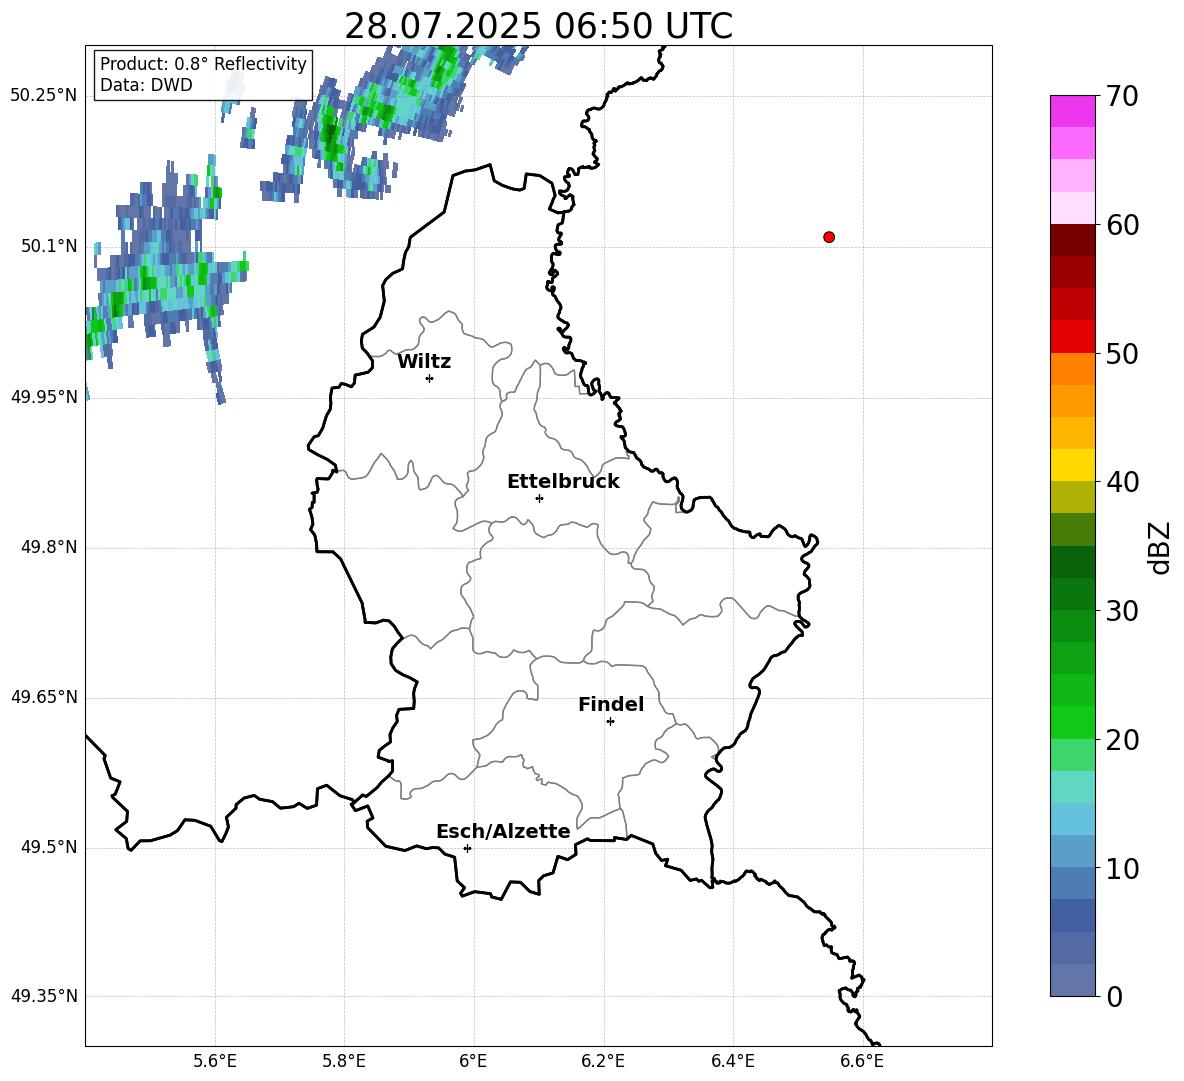Click the 49.95°N latitude label
1184x1081 pixels.
click(44, 397)
